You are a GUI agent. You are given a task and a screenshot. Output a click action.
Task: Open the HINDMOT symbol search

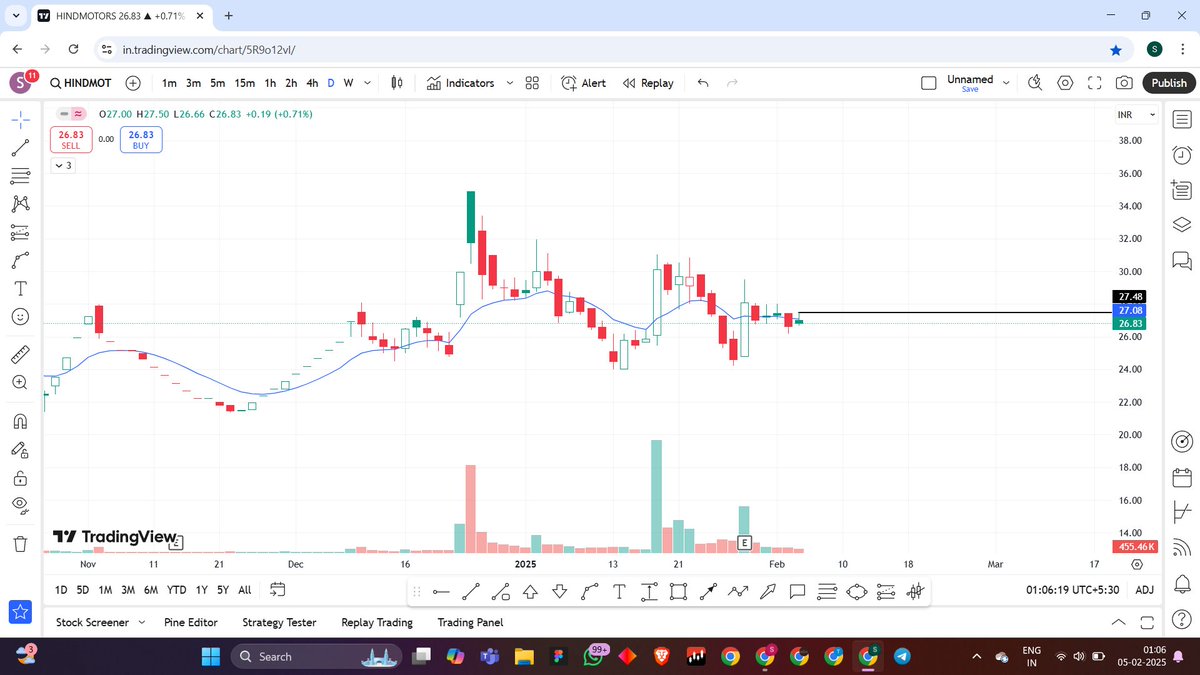click(x=80, y=83)
